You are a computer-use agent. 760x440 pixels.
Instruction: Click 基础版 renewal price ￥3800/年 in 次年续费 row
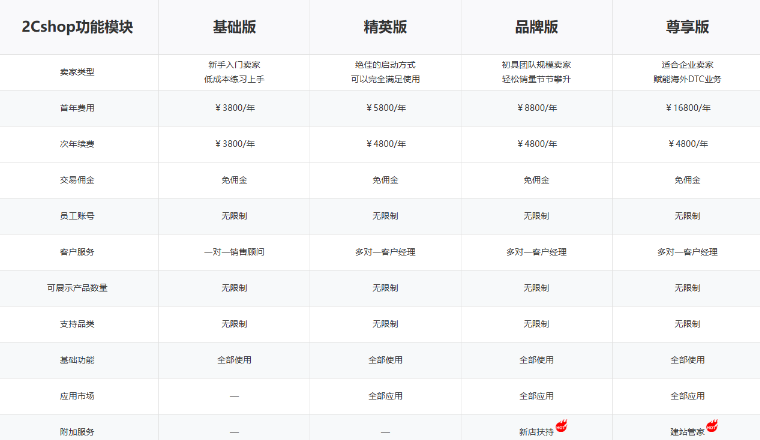pos(235,144)
